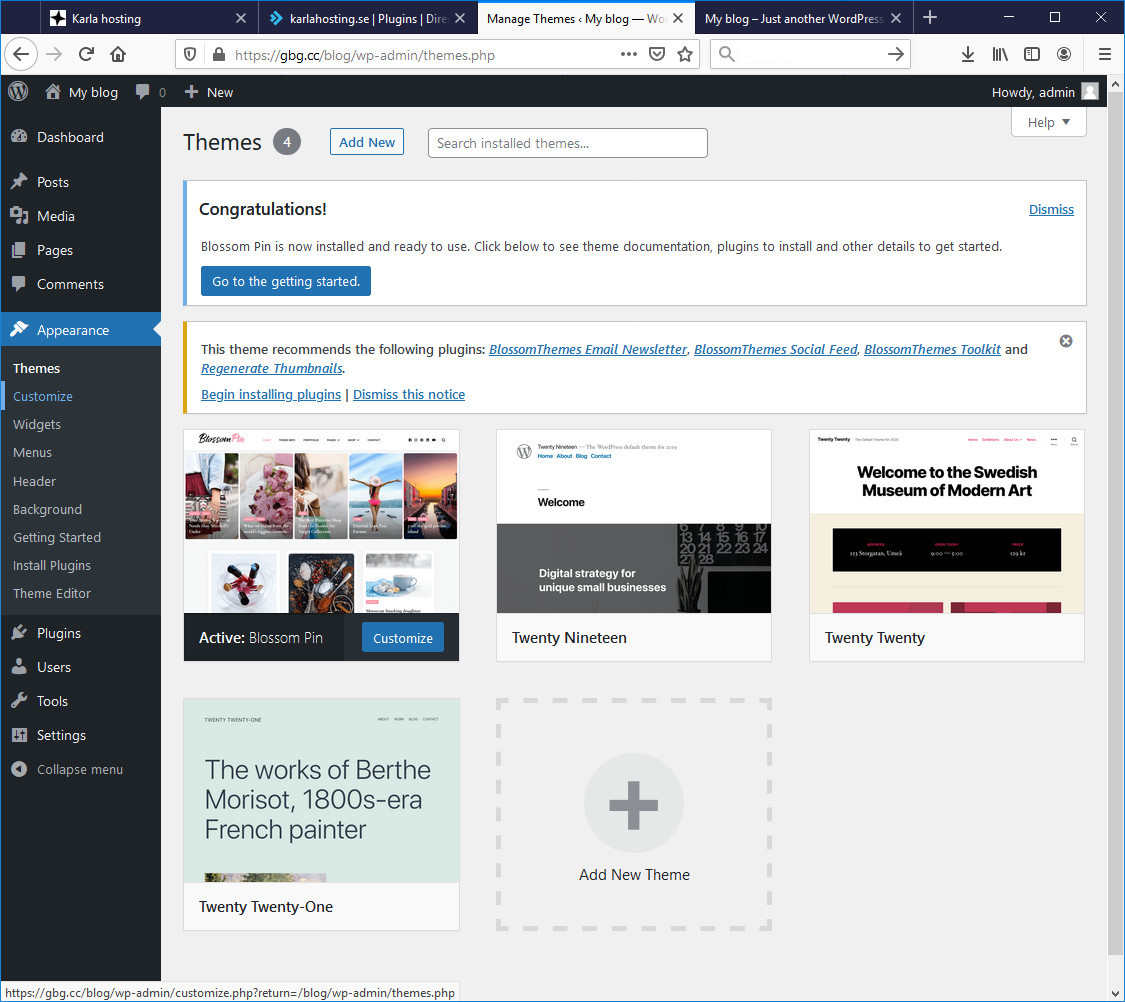Open Theme Editor submenu link

tap(52, 593)
